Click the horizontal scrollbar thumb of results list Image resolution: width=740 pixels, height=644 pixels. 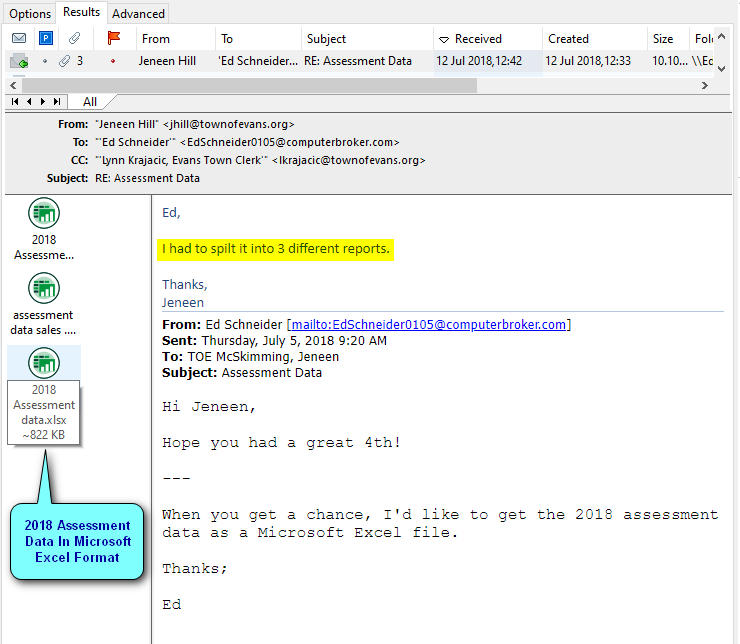pos(249,85)
